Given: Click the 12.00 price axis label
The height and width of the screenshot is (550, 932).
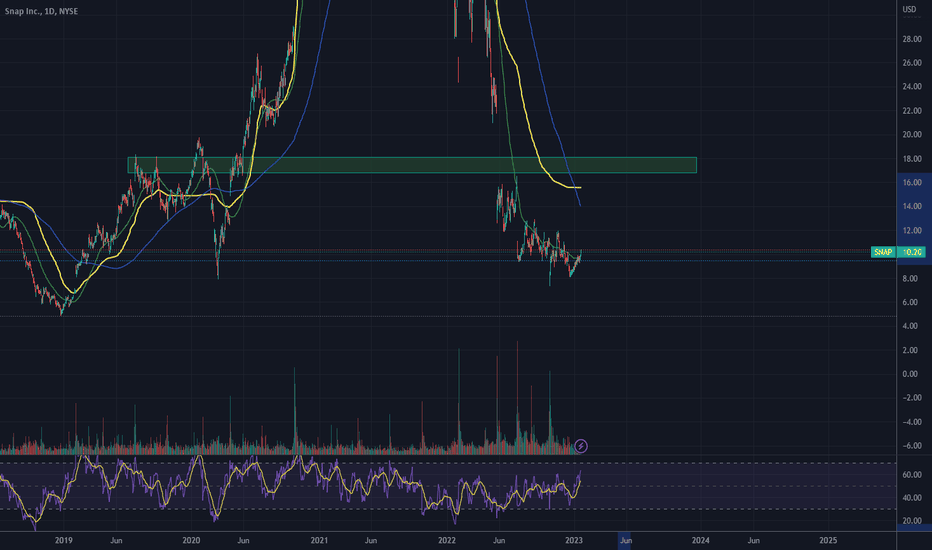Looking at the screenshot, I should click(912, 231).
